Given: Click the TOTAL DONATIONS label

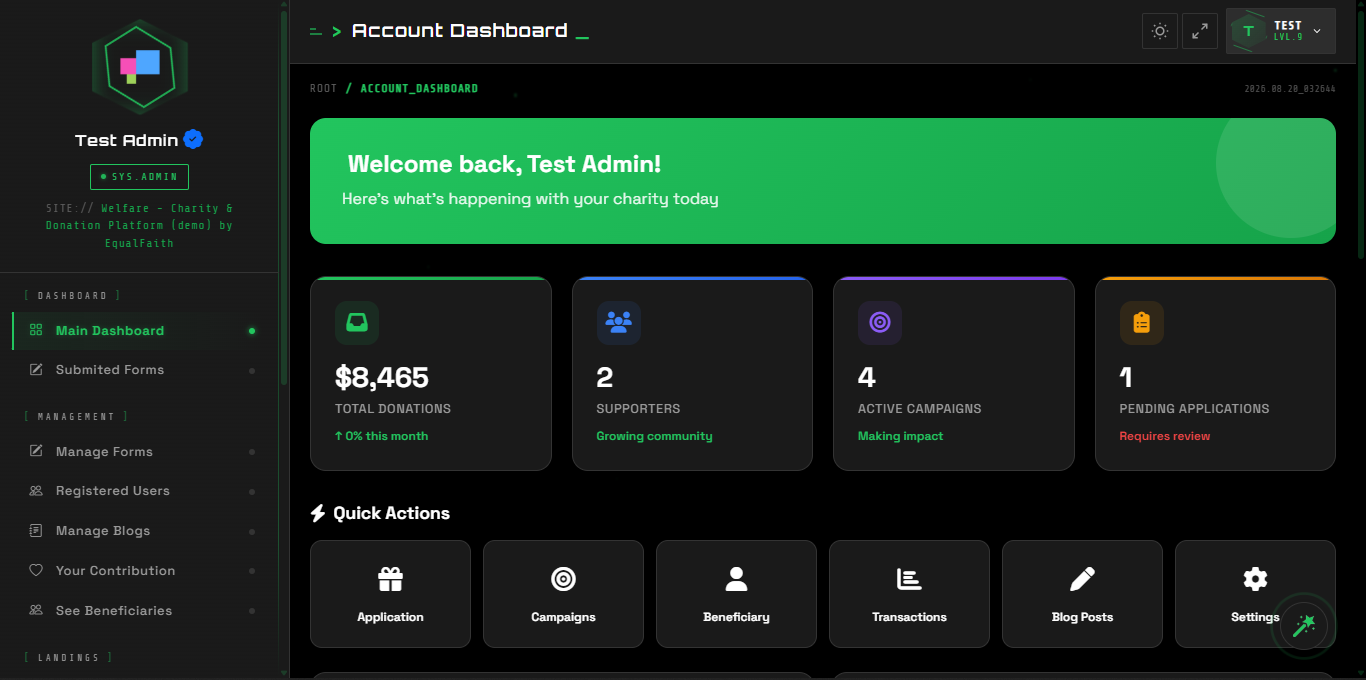Looking at the screenshot, I should click(393, 409).
